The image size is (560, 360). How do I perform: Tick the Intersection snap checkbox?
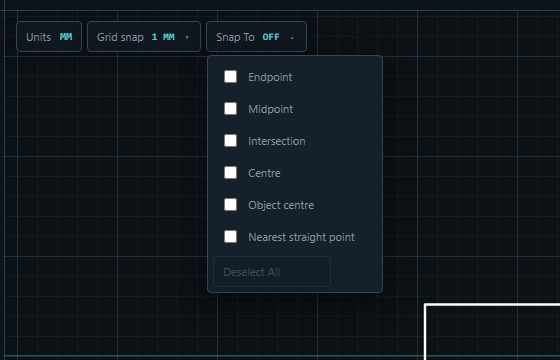(x=230, y=141)
